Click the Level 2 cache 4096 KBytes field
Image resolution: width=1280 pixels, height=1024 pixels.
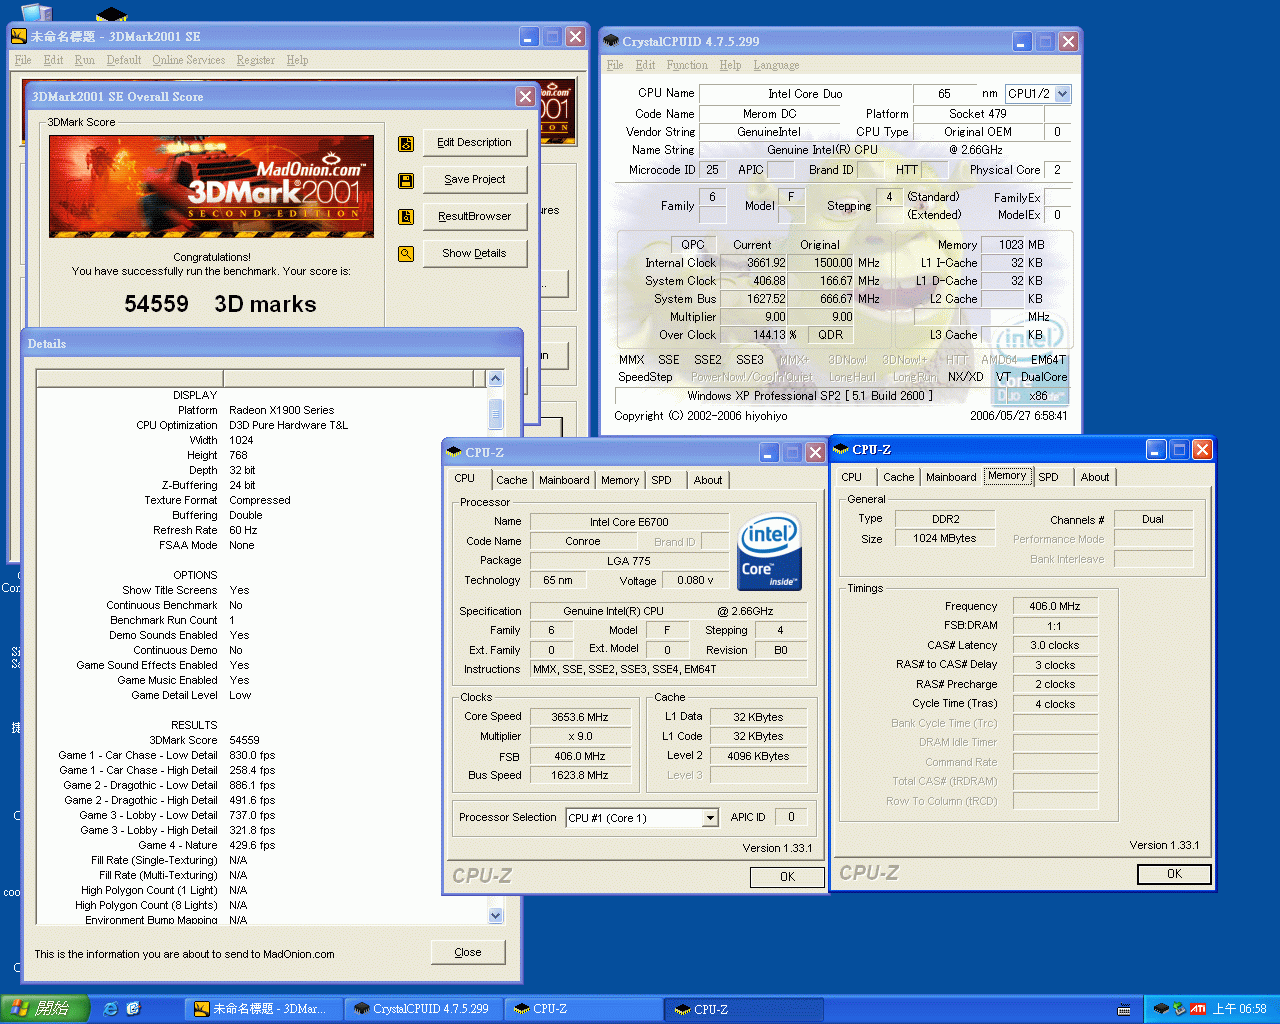coord(758,756)
